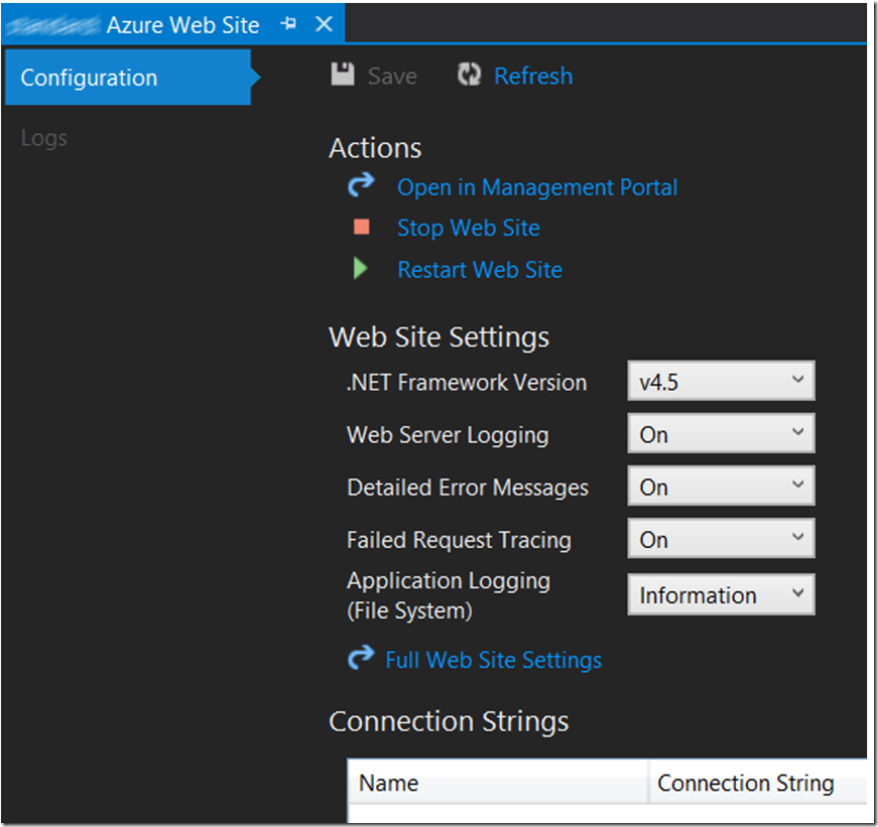The image size is (878, 827).
Task: Click the Web Server Logging label
Action: tap(447, 435)
